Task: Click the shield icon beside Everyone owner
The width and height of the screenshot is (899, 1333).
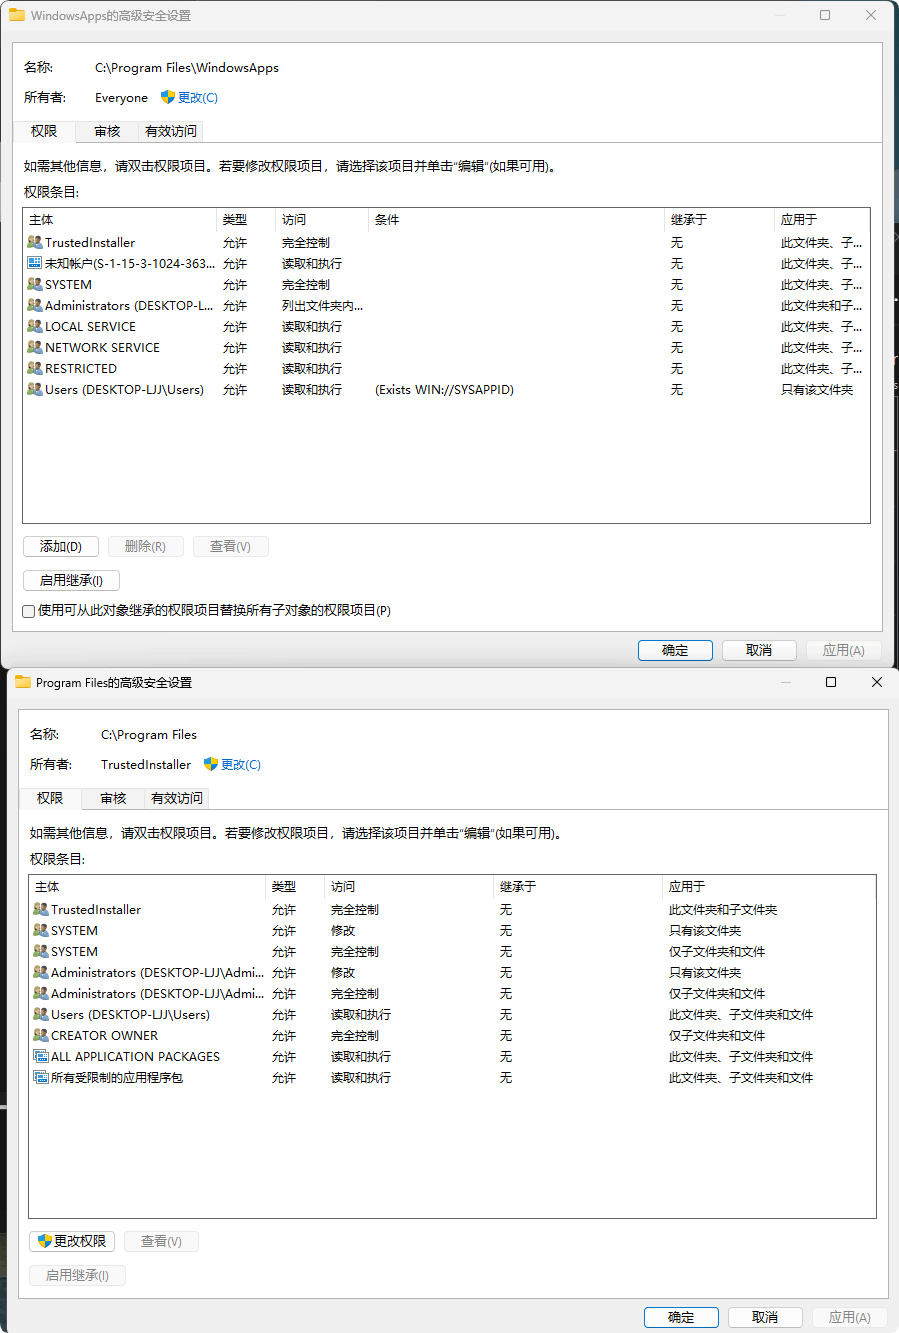Action: coord(168,97)
